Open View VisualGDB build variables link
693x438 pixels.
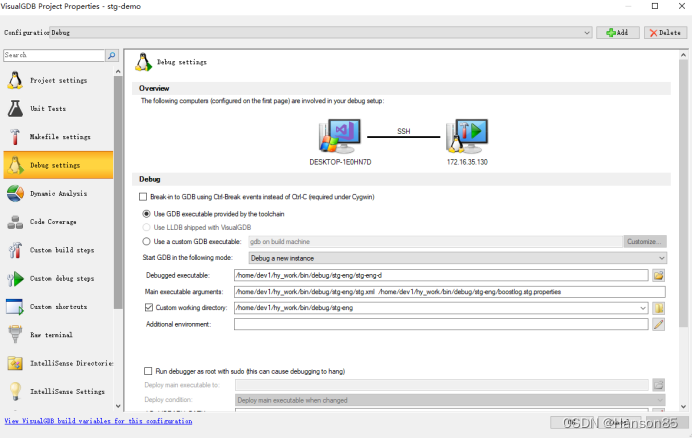(x=98, y=421)
